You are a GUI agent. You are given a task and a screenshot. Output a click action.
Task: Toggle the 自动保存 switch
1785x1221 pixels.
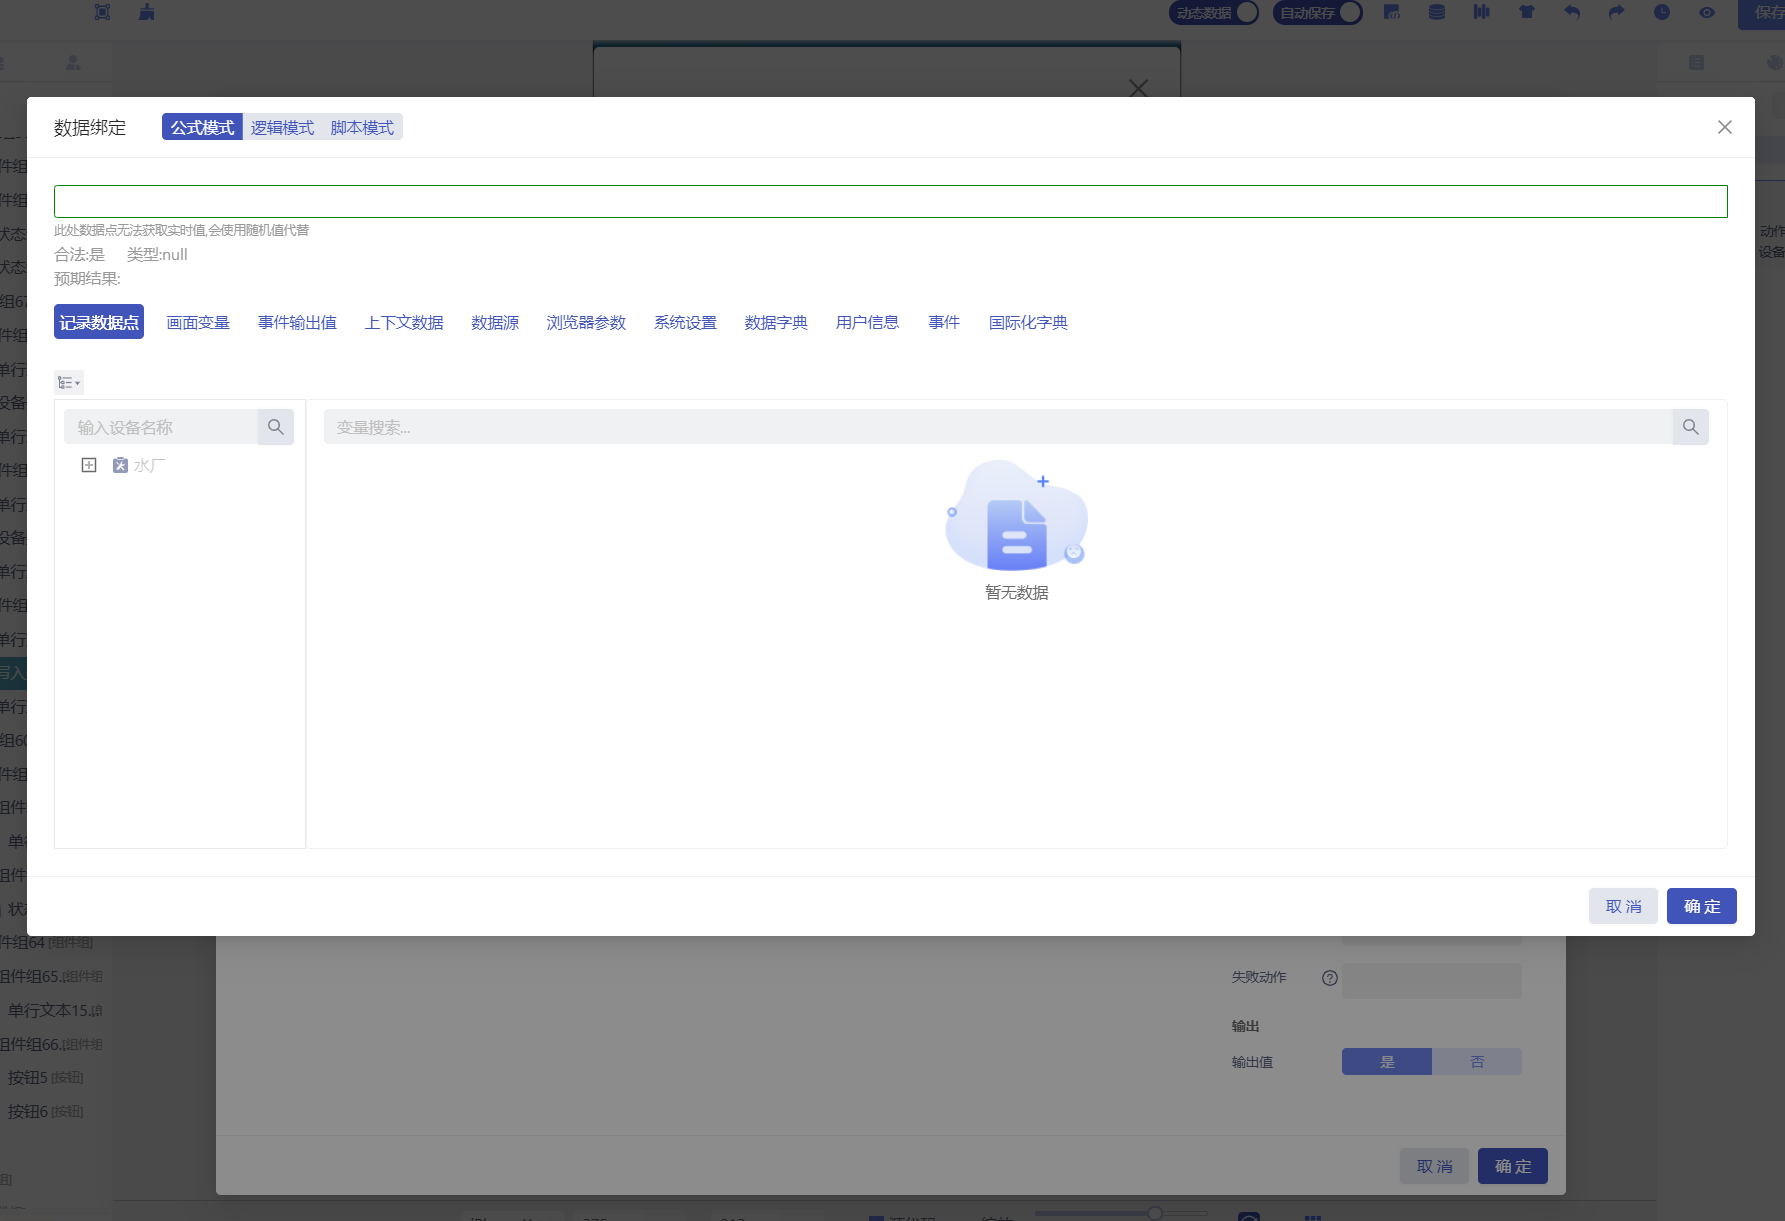click(1349, 13)
